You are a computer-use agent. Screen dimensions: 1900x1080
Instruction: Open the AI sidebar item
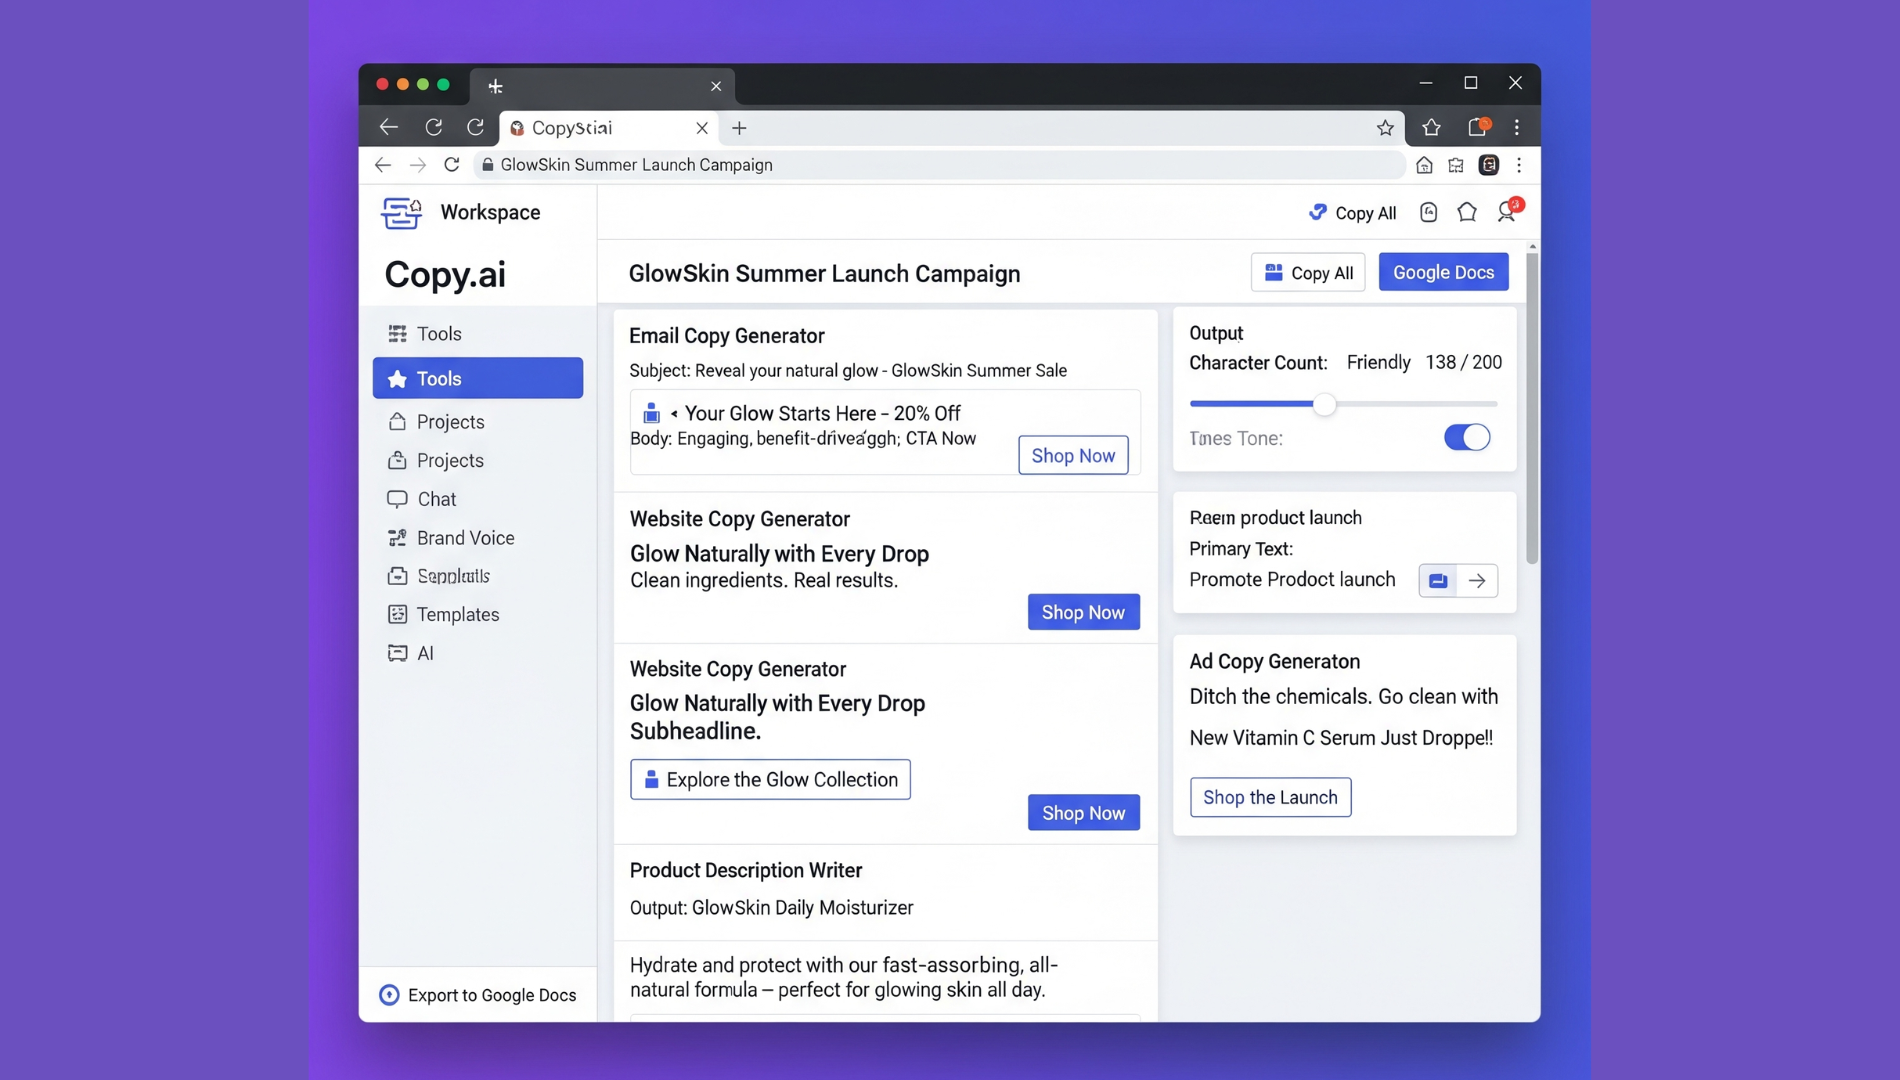(x=478, y=653)
